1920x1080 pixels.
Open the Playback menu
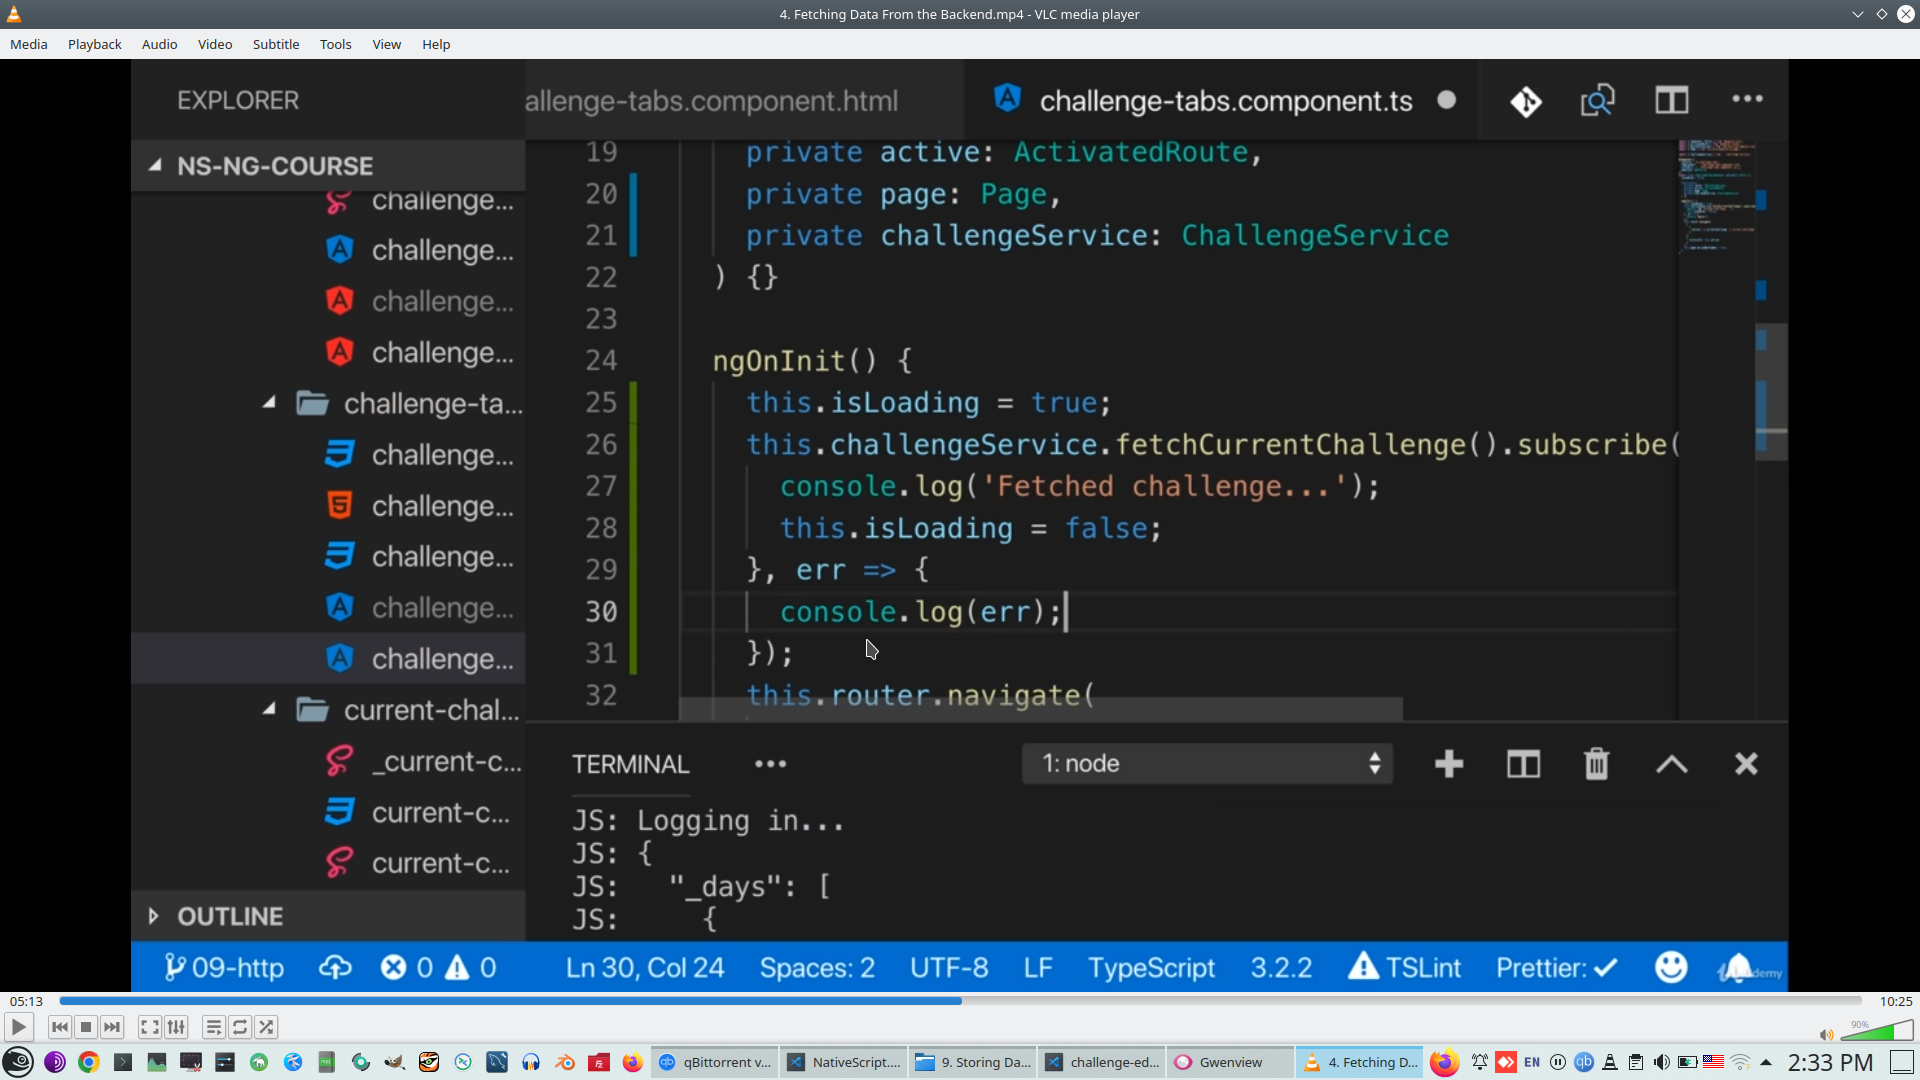pyautogui.click(x=94, y=44)
